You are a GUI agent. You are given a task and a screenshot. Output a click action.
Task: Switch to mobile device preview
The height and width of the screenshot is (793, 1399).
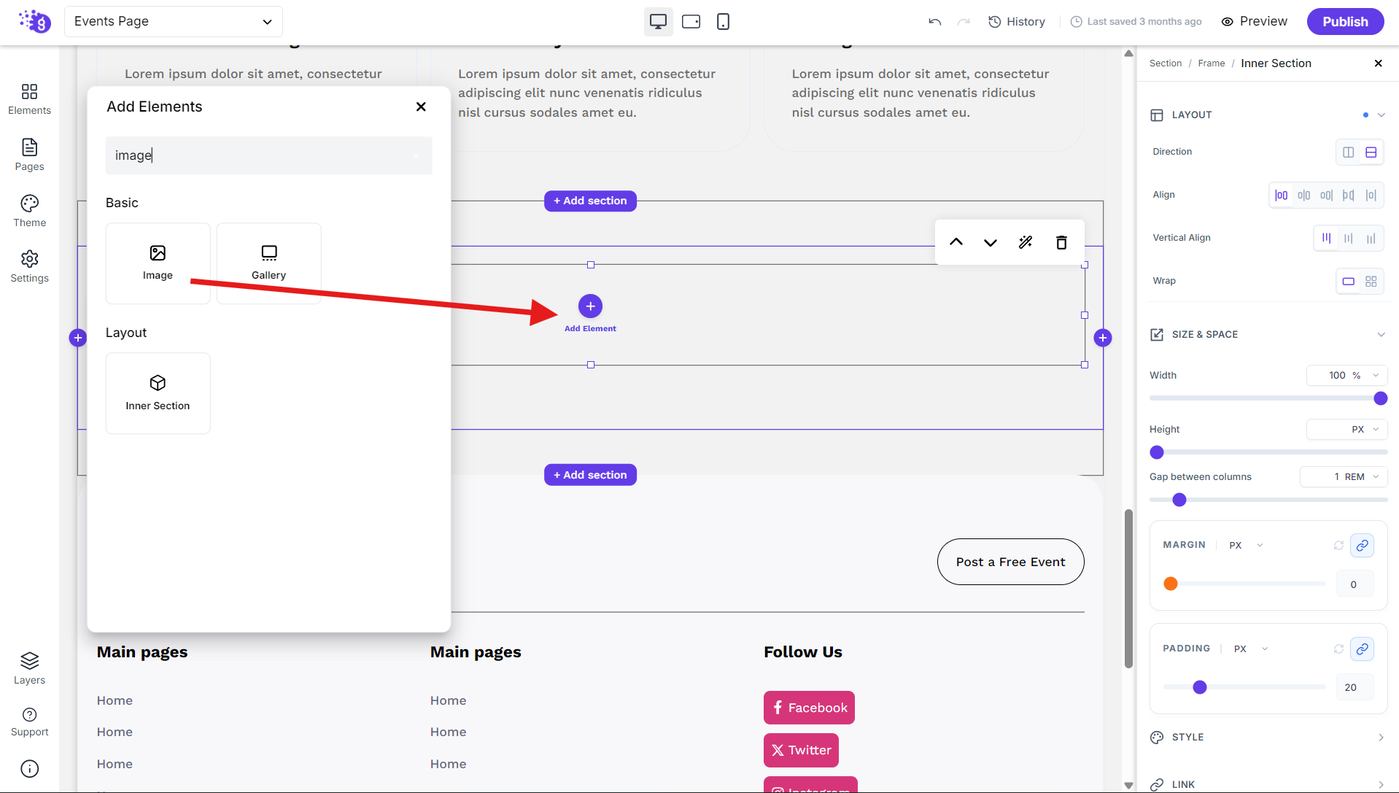pyautogui.click(x=723, y=21)
